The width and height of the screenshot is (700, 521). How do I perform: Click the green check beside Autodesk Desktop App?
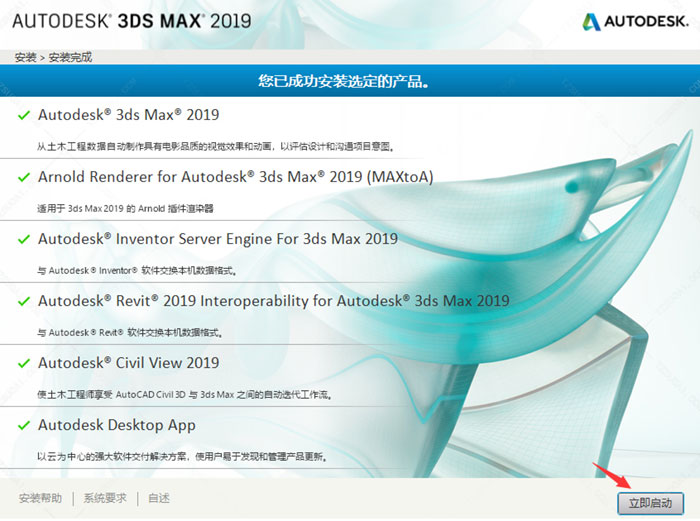coord(24,425)
